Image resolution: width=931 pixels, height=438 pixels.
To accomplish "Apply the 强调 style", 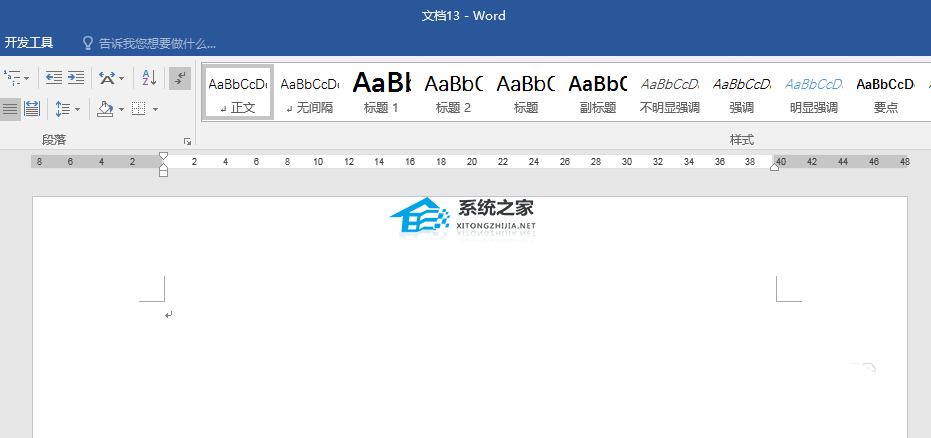I will click(742, 92).
